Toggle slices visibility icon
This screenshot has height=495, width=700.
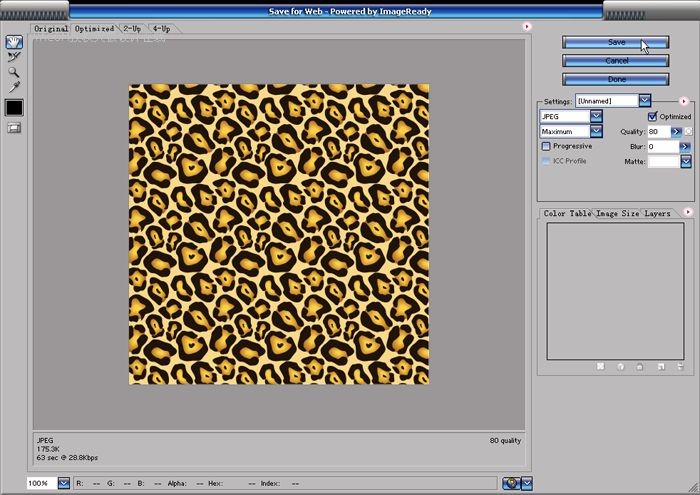(x=14, y=128)
